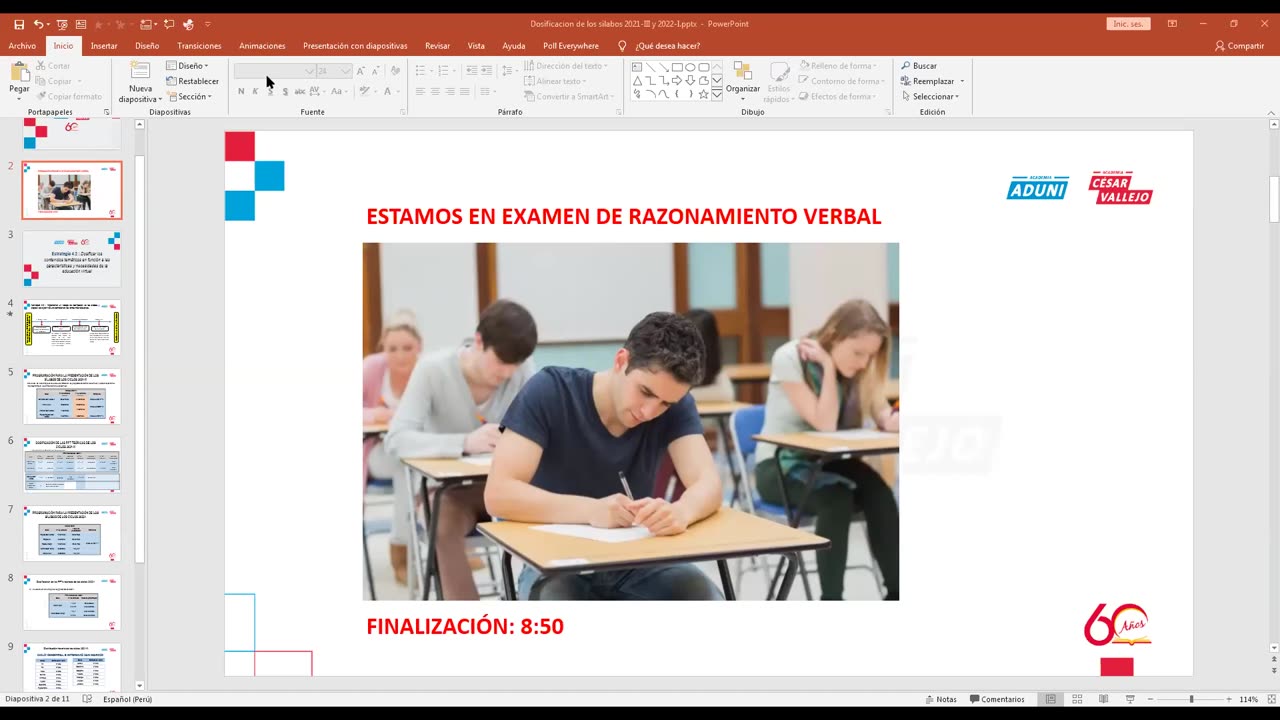Expand the Sección dropdown
1280x720 pixels.
tap(189, 96)
